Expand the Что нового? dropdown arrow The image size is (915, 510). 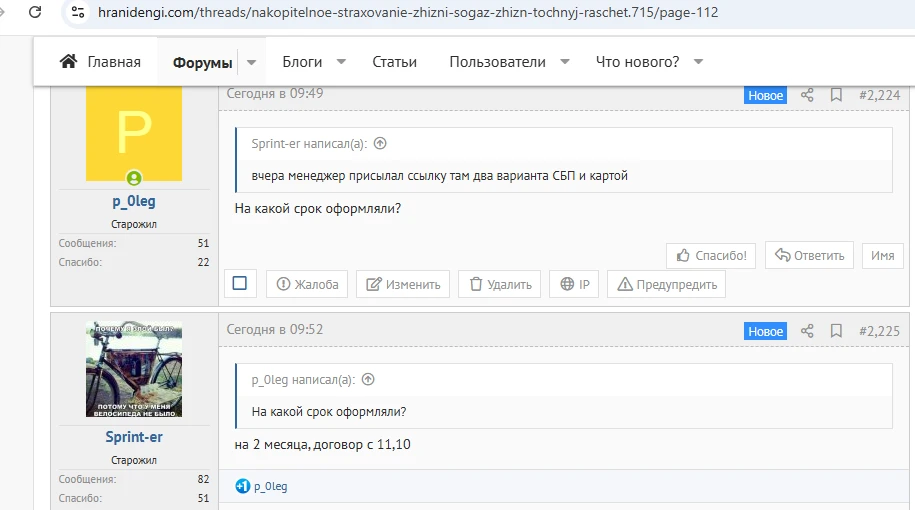[699, 61]
